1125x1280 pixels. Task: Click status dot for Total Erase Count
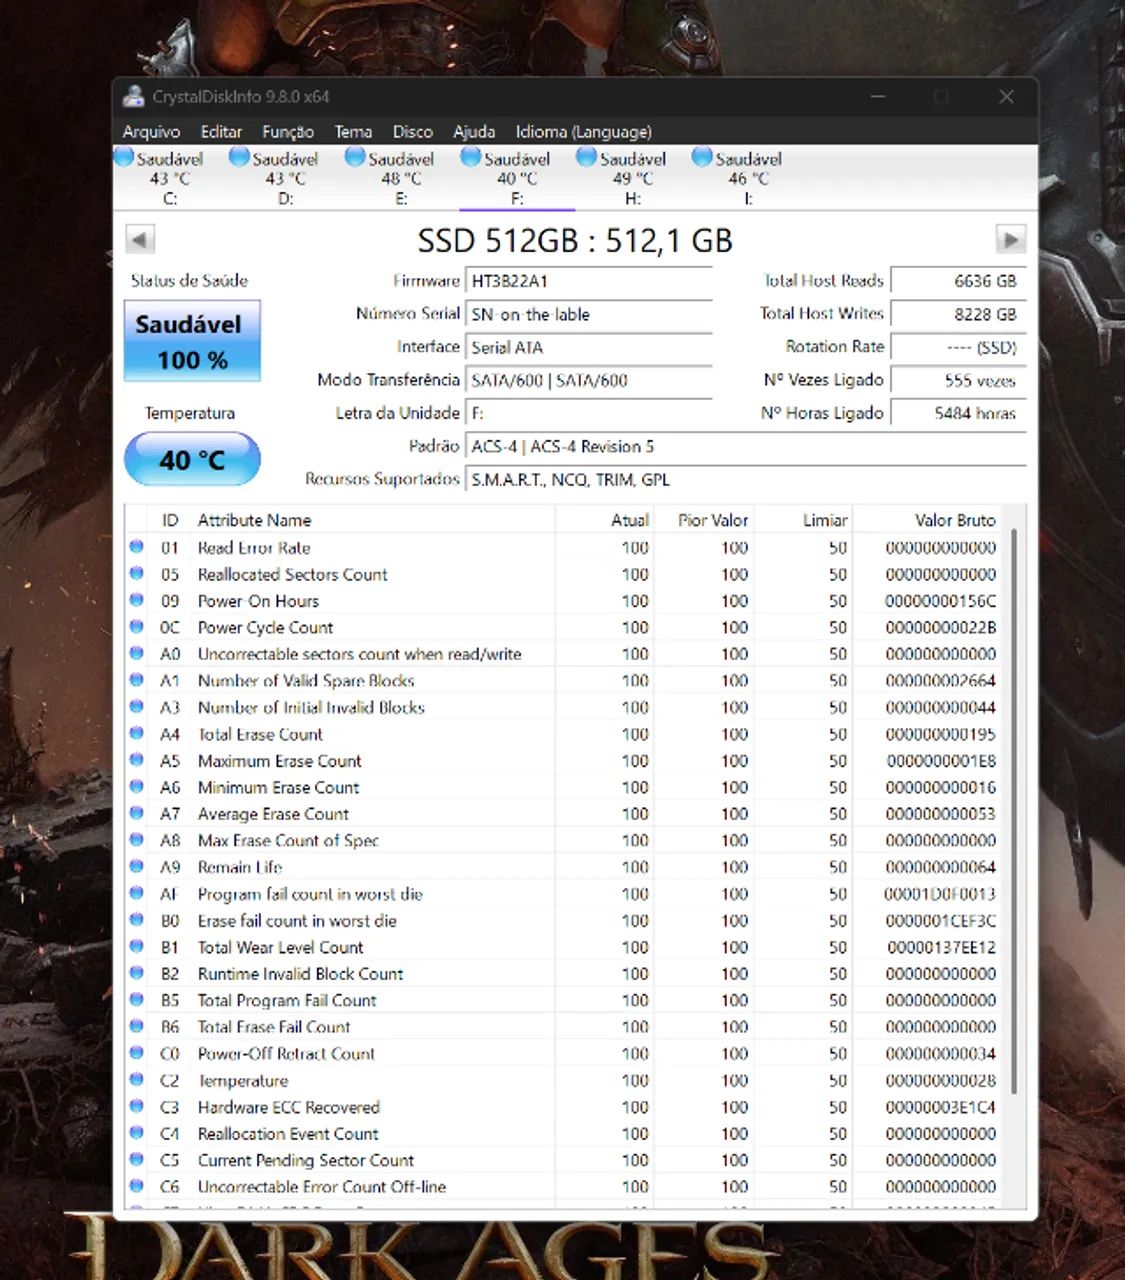137,733
